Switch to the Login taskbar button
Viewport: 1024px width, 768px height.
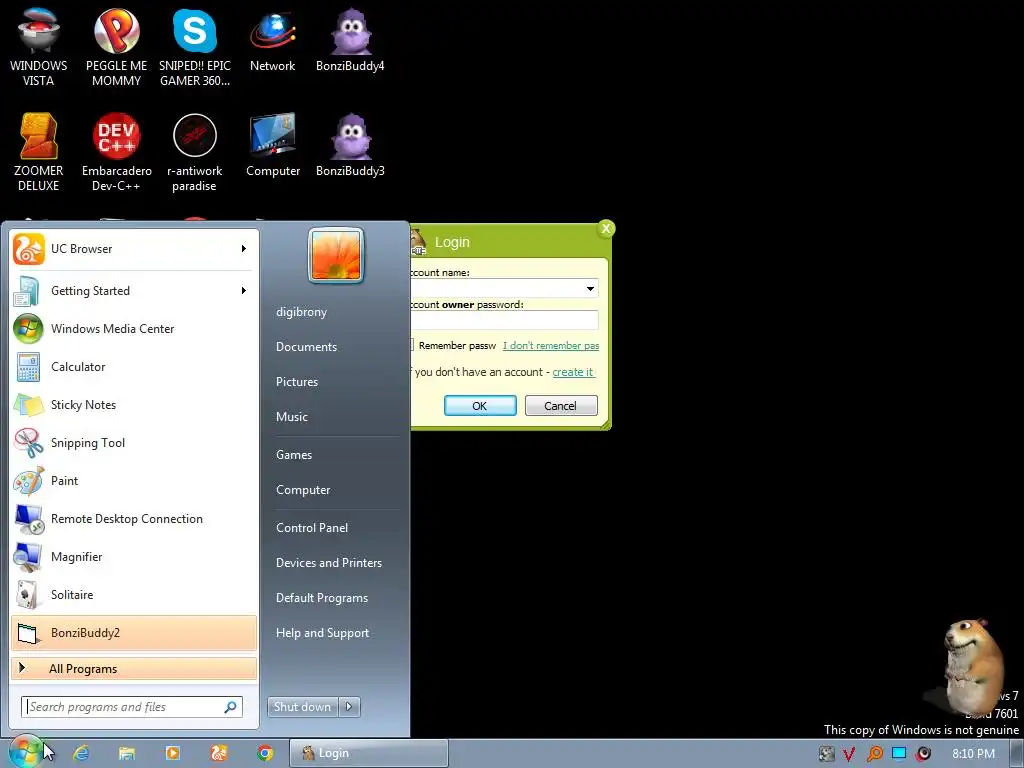(368, 753)
